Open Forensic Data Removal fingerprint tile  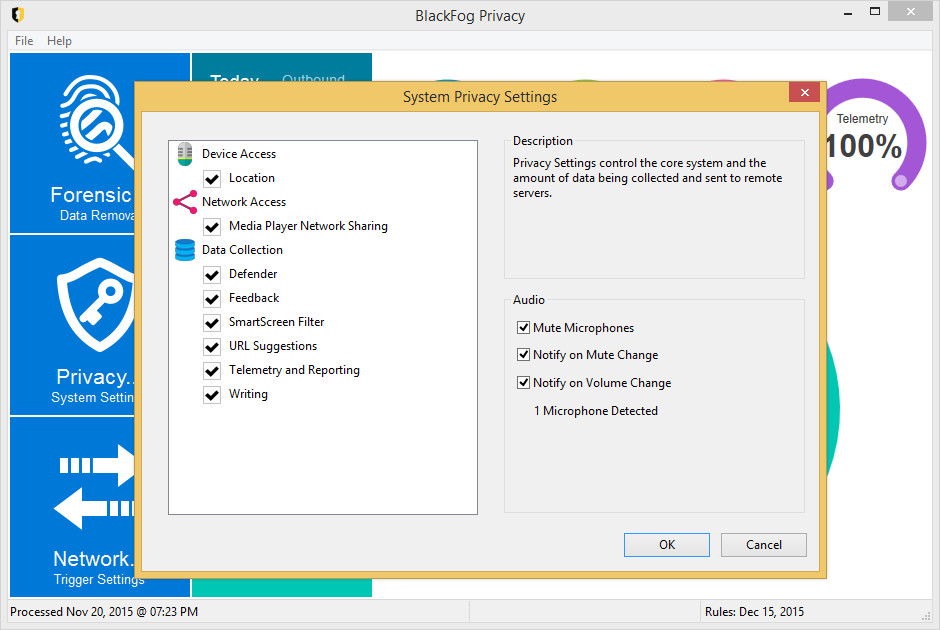[73, 143]
